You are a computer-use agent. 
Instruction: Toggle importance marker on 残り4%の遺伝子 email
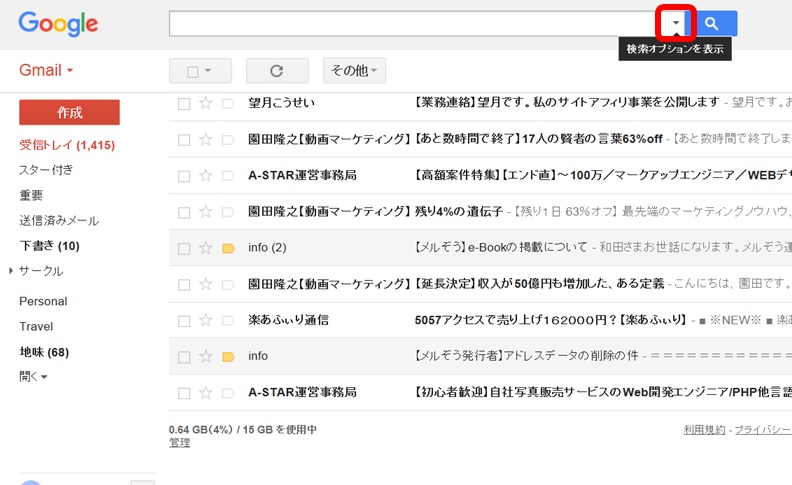pyautogui.click(x=228, y=212)
